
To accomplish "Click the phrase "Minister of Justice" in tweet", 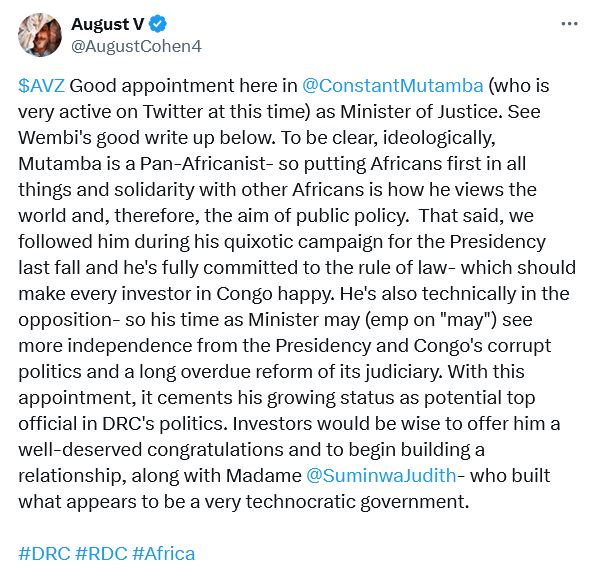I will click(421, 112).
